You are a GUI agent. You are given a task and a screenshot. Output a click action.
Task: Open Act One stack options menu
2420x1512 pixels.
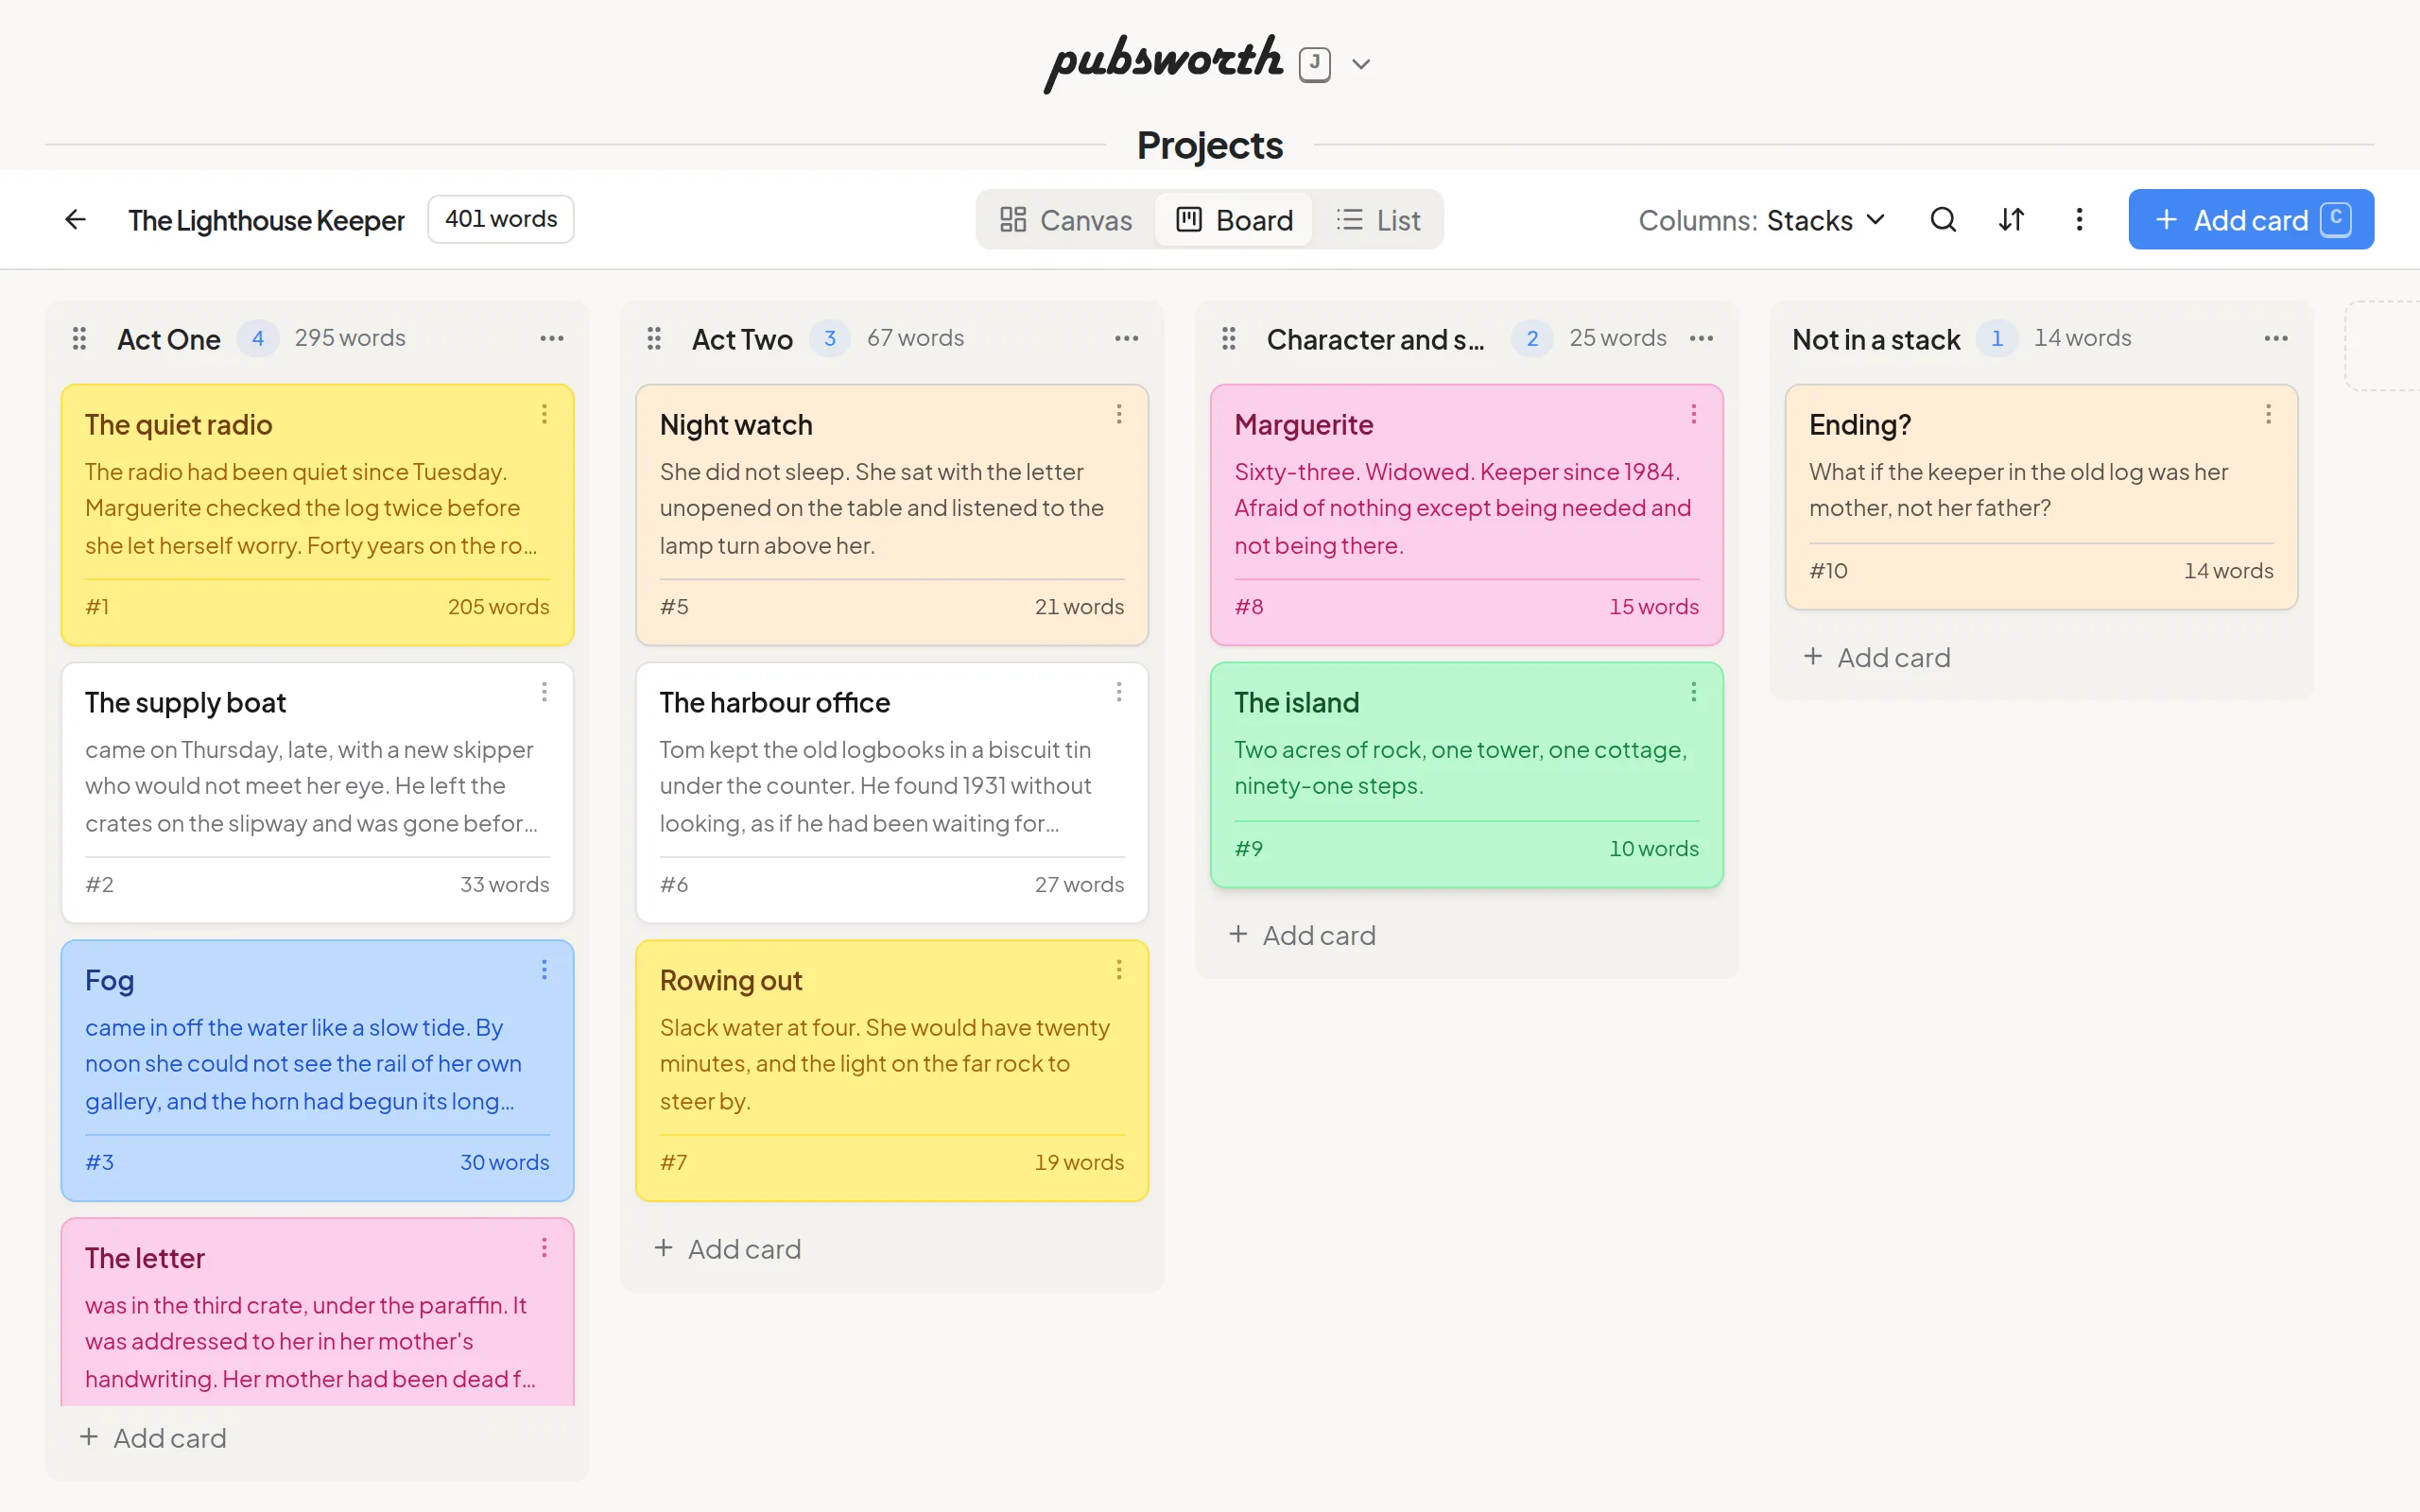click(552, 339)
